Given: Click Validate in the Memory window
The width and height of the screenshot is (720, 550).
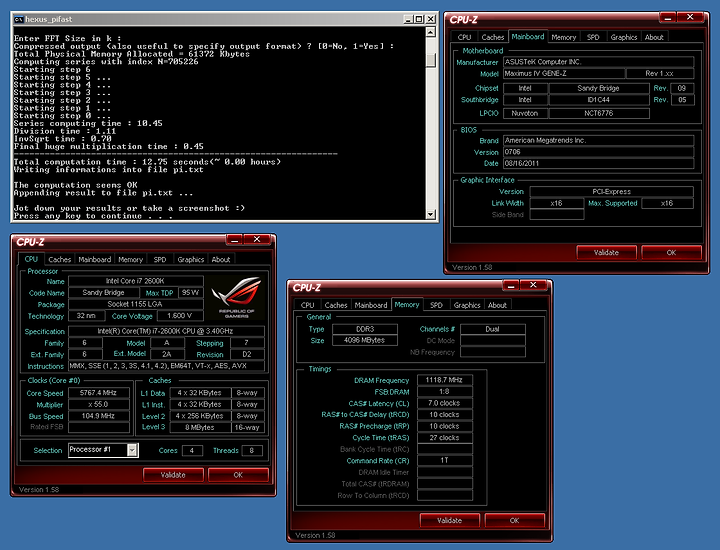Looking at the screenshot, I should click(450, 520).
